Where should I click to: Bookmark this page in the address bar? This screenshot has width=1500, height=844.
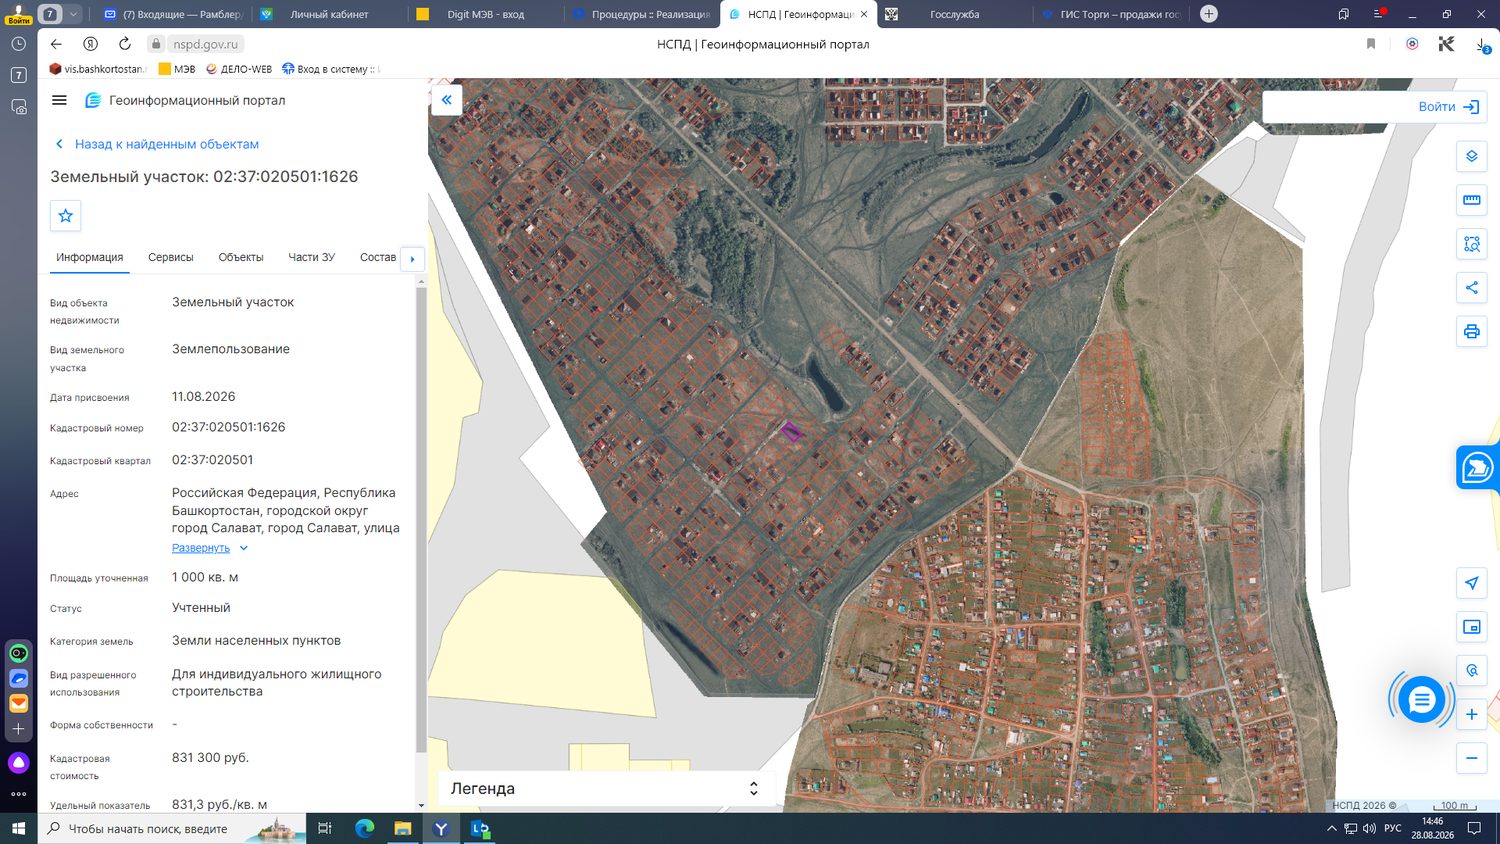click(1371, 44)
